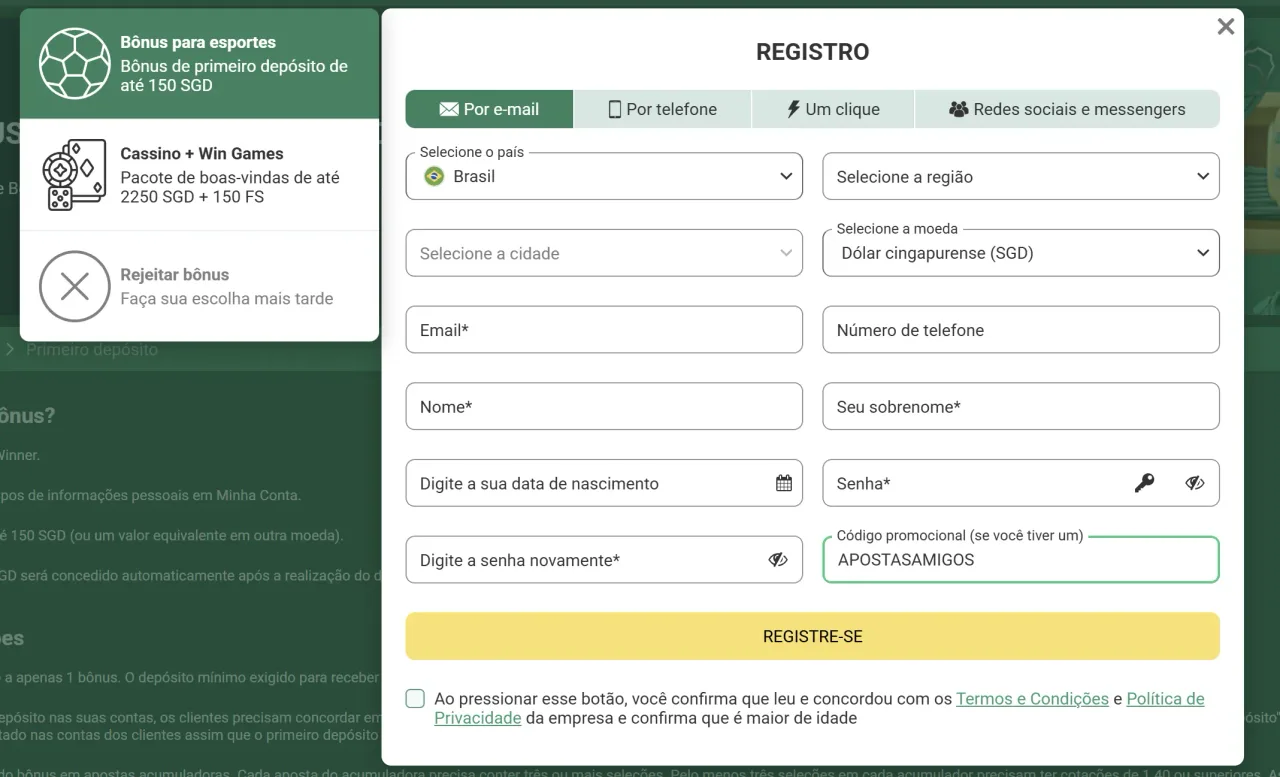Show password with eye icon in Senha field
1280x777 pixels.
(x=1195, y=483)
